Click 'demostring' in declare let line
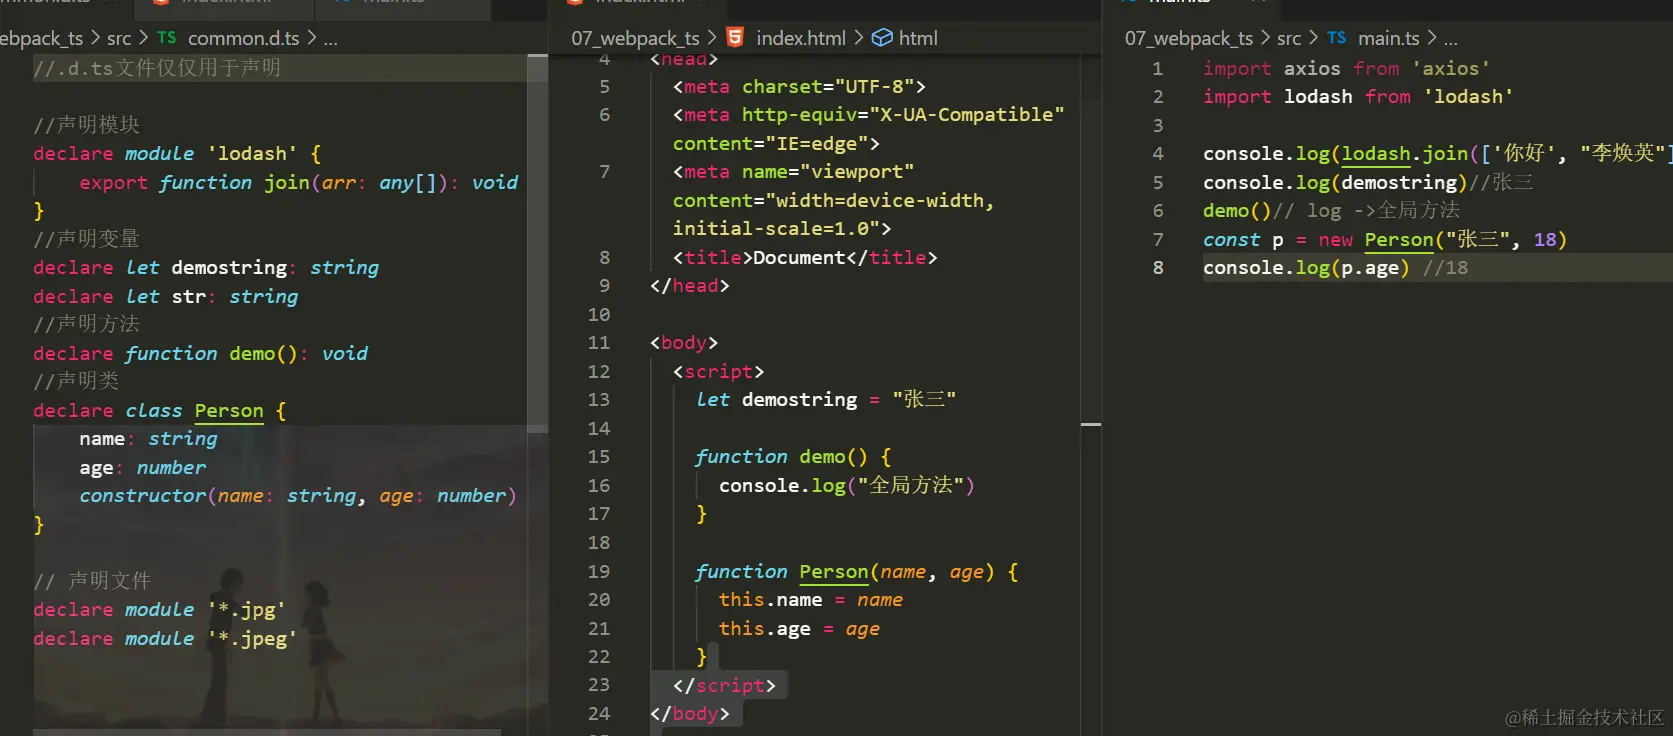The image size is (1673, 736). [229, 267]
